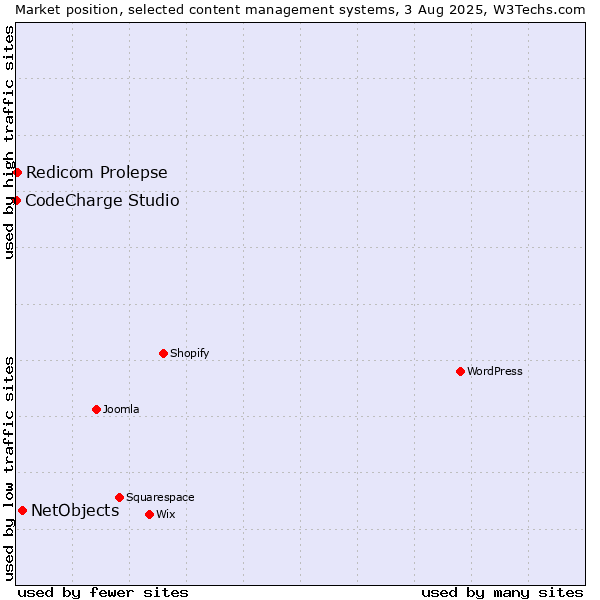Select the 'WordPress' label text
The image size is (600, 600).
pos(495,371)
